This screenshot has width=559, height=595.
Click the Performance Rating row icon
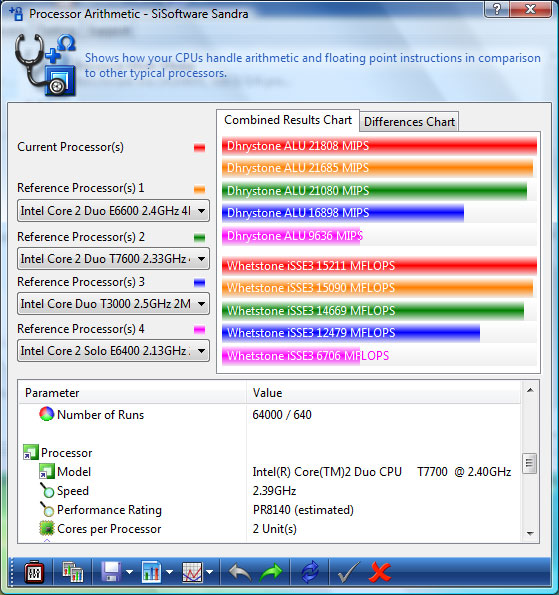(x=47, y=509)
